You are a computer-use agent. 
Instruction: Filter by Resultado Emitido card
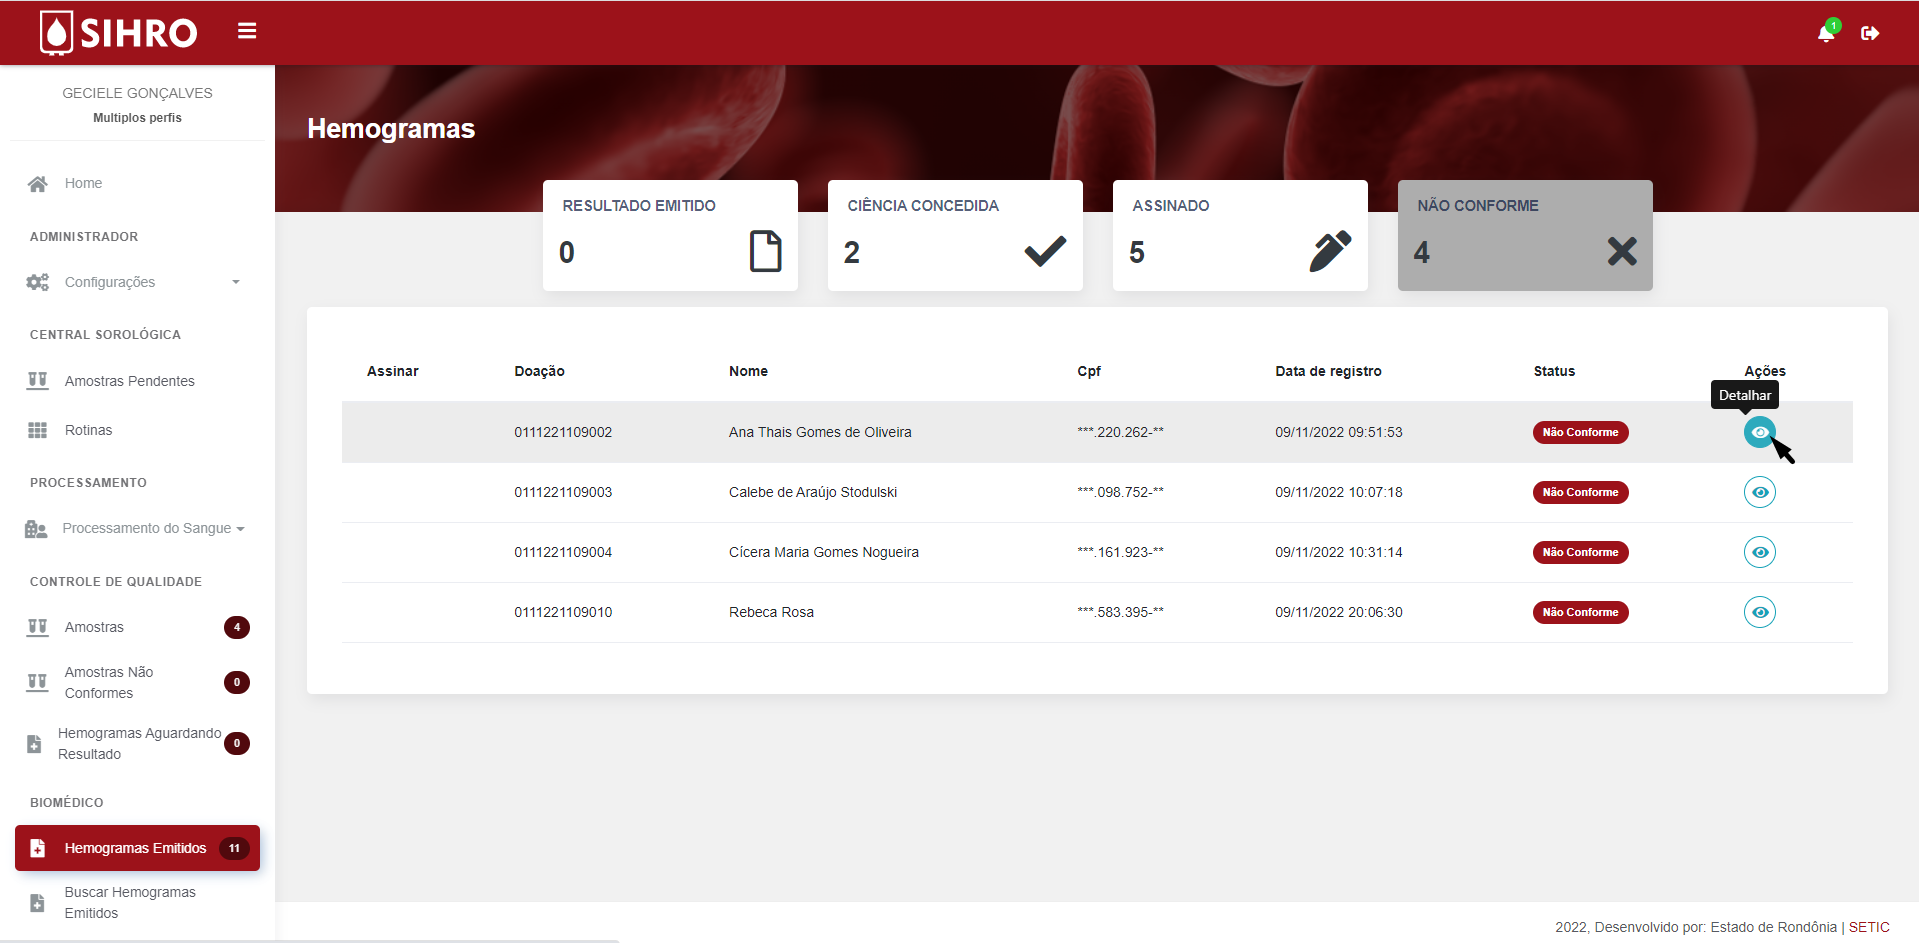tap(670, 236)
